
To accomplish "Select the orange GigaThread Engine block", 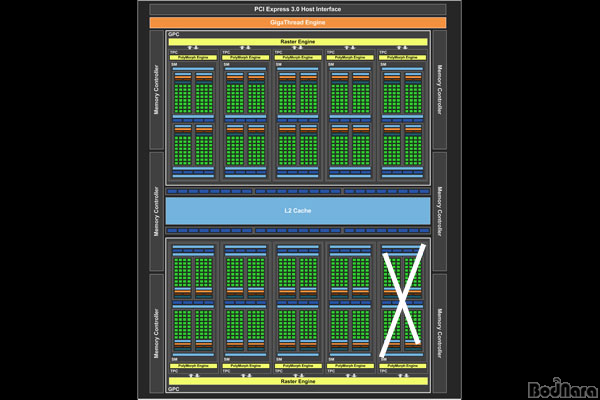I will 298,23.
